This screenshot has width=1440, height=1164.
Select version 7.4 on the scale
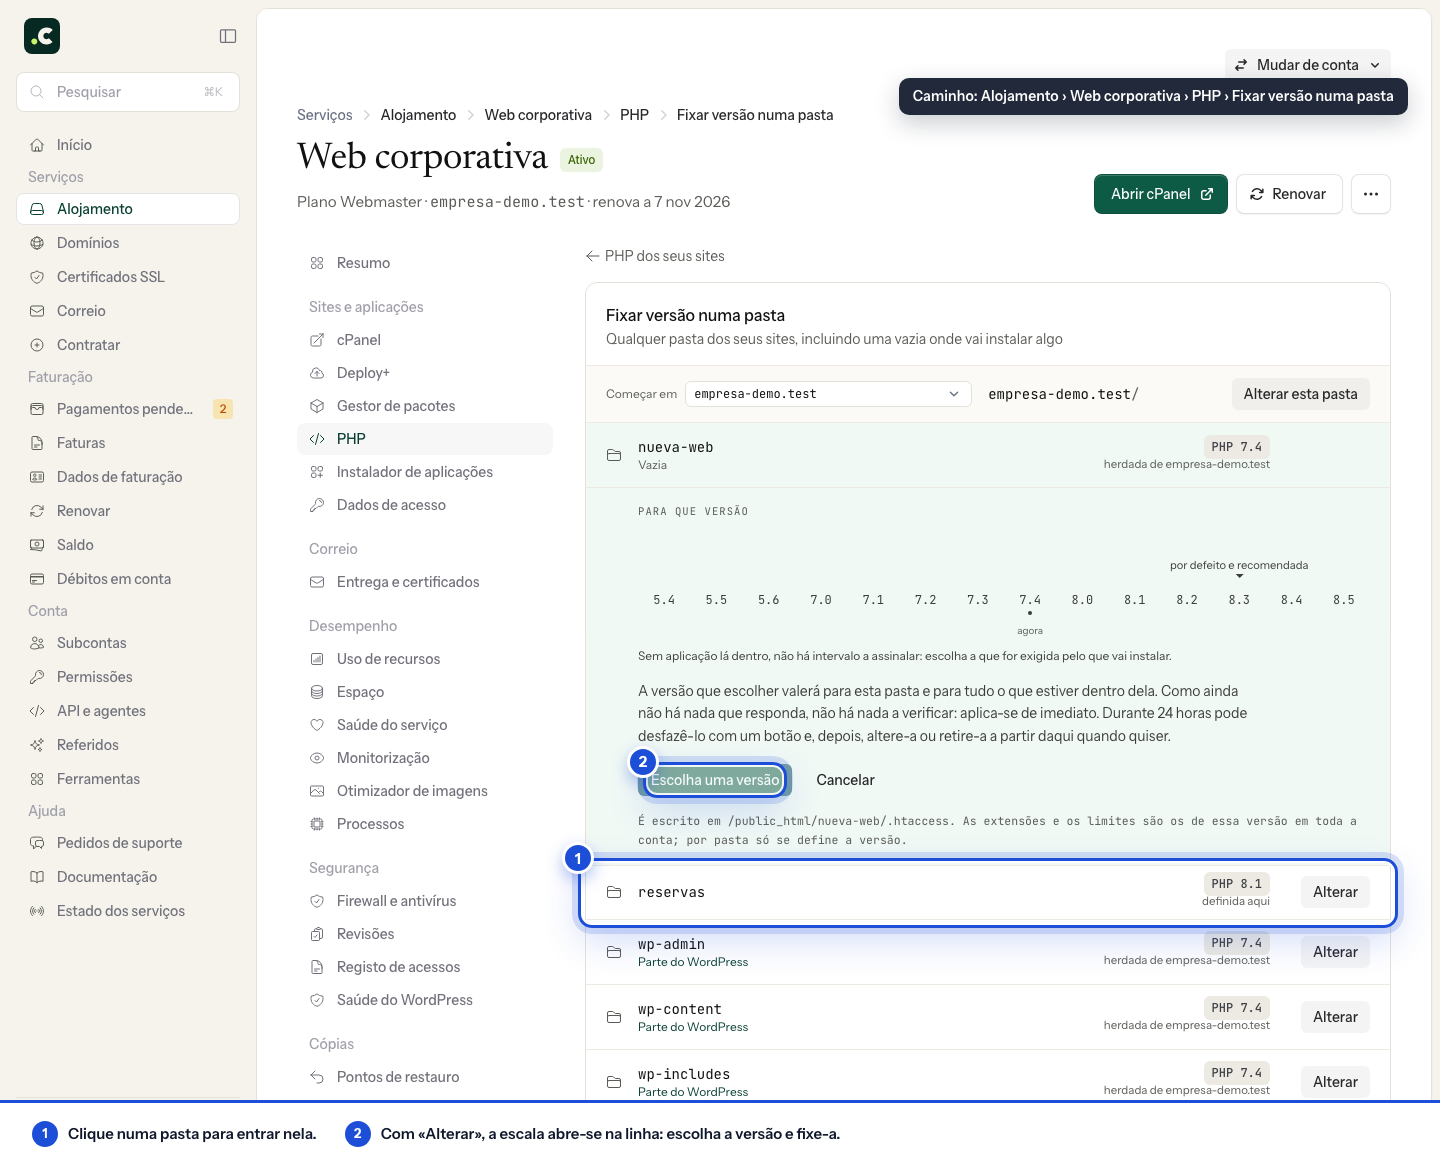(1030, 600)
